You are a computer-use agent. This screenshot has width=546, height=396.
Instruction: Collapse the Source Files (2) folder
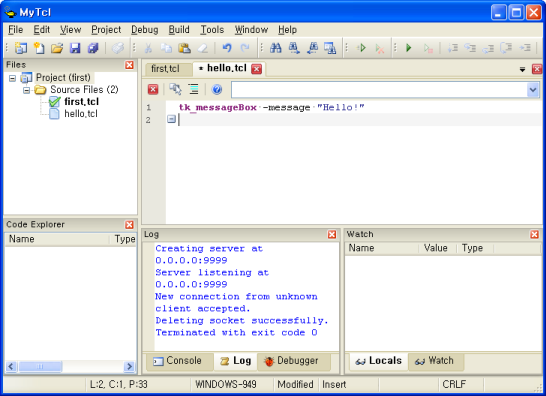point(26,90)
